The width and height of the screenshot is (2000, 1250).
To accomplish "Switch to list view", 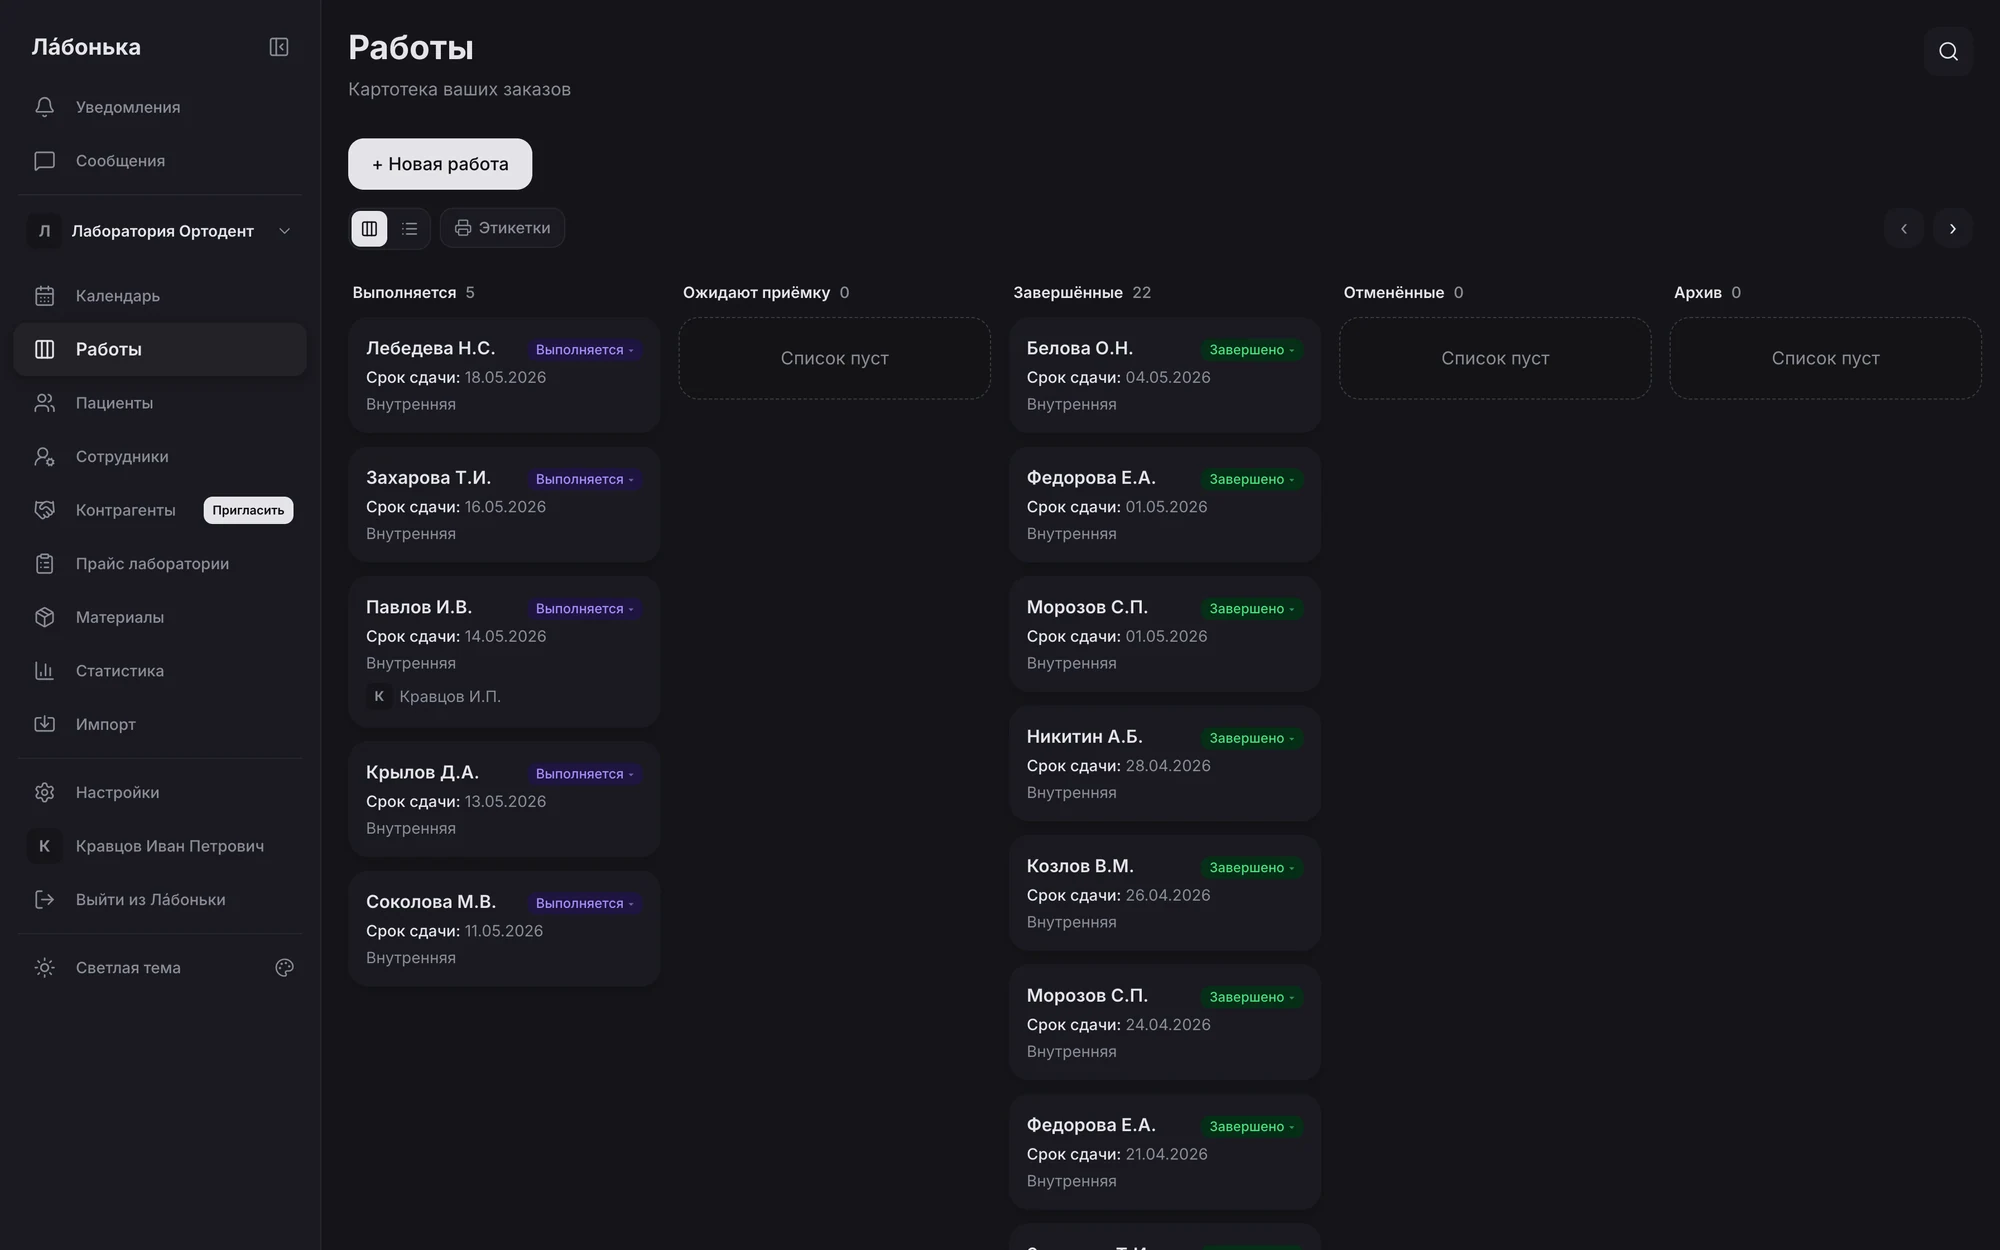I will point(410,228).
